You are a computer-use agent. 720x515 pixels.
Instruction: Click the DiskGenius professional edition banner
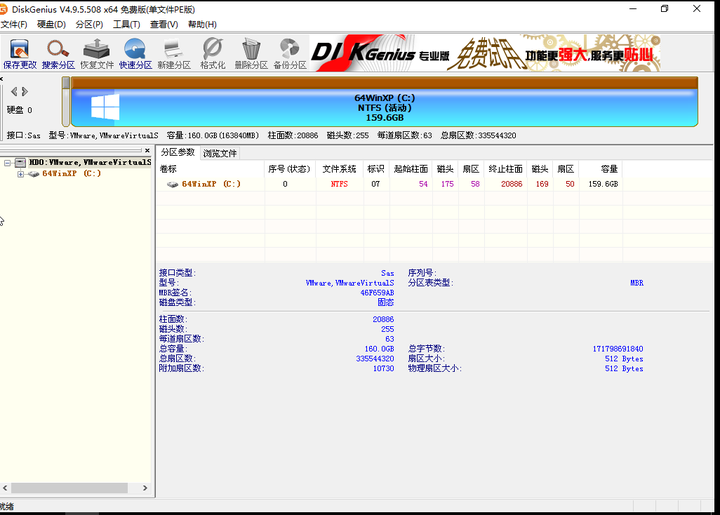485,53
